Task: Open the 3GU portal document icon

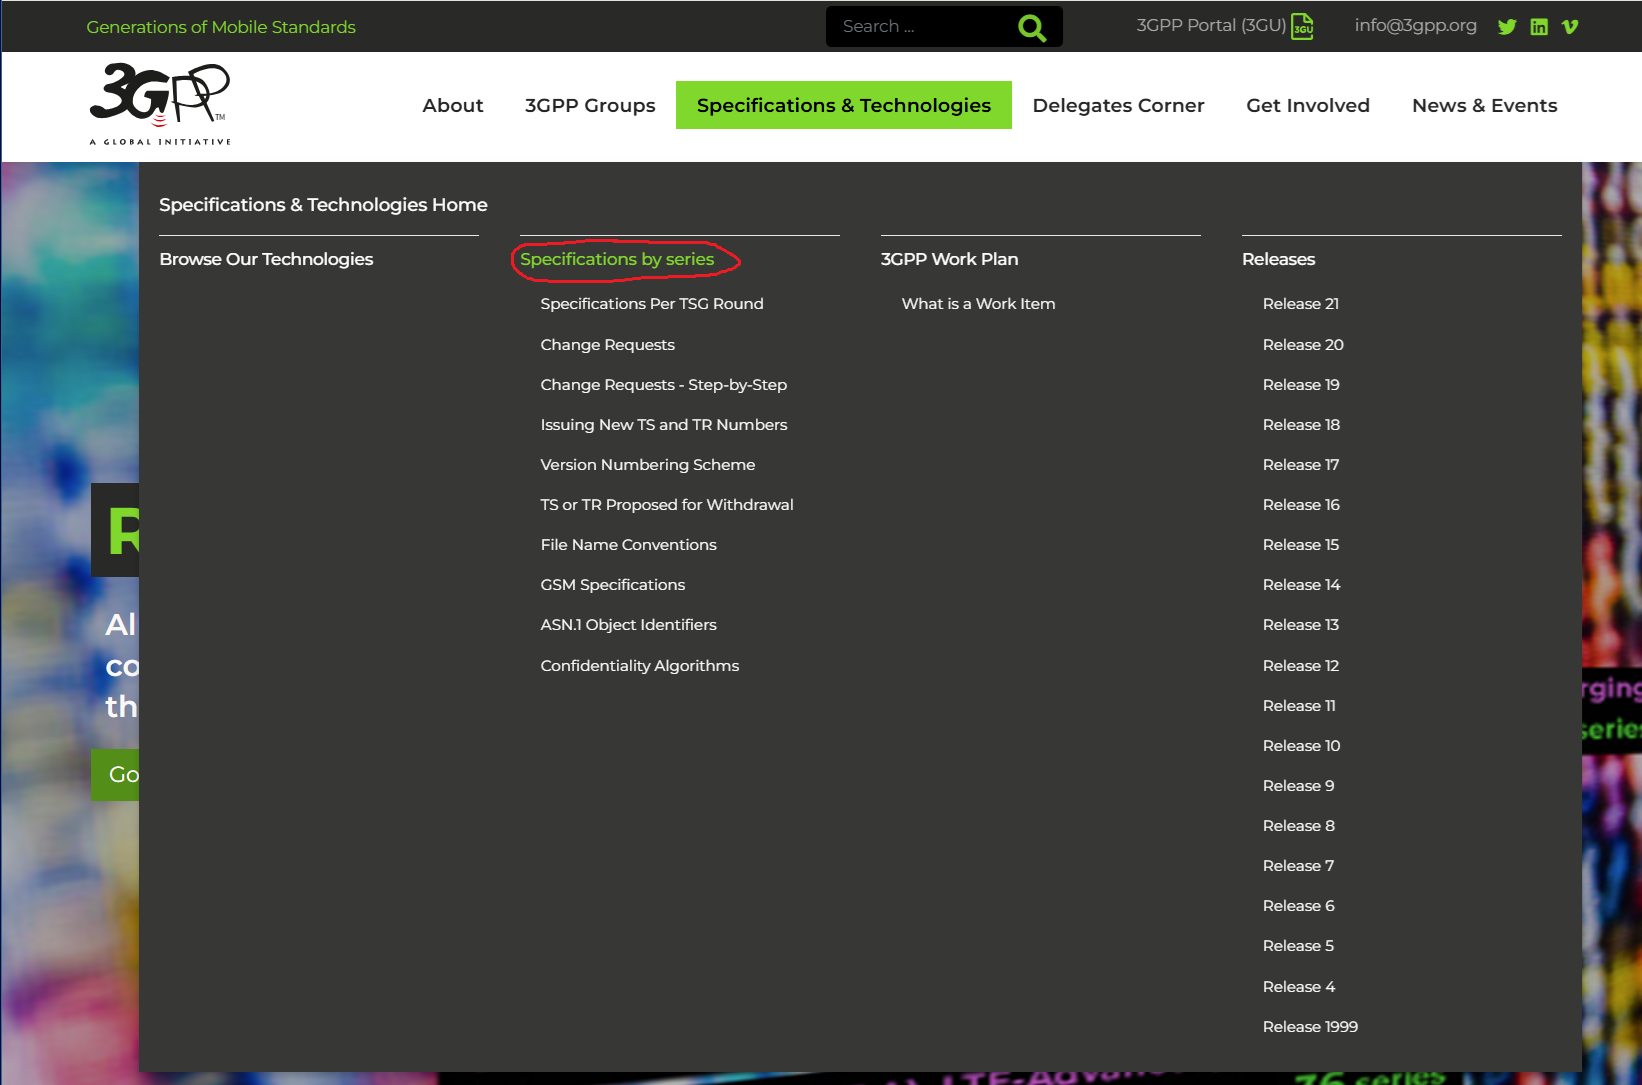Action: click(x=1303, y=26)
